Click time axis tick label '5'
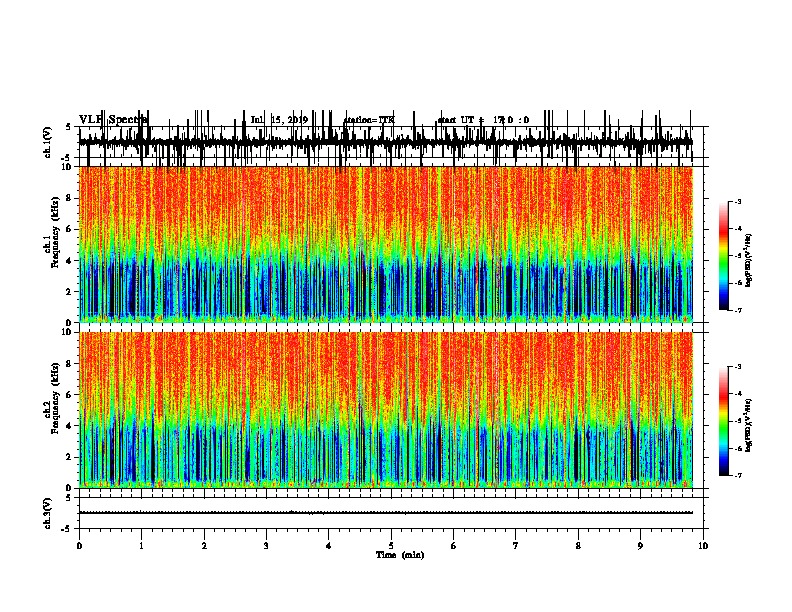The height and width of the screenshot is (612, 792). click(x=391, y=546)
